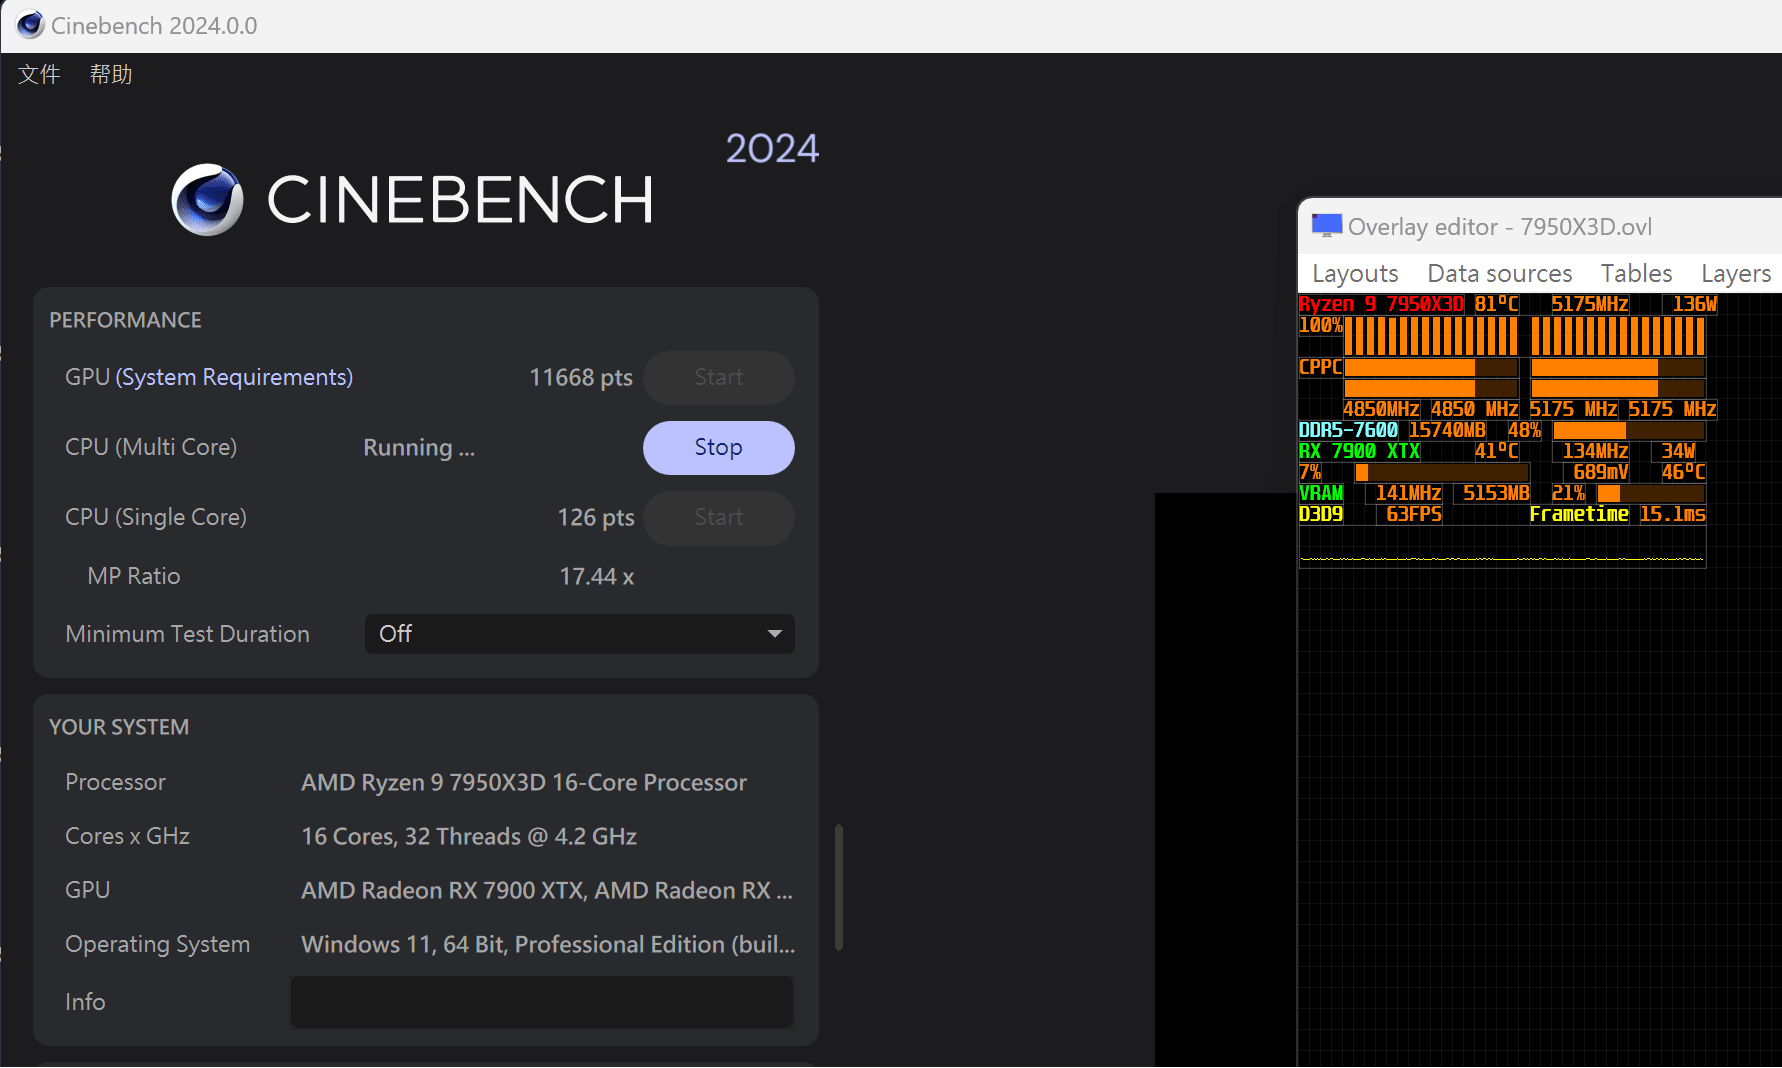Click the 11668 pts GPU score

[581, 377]
